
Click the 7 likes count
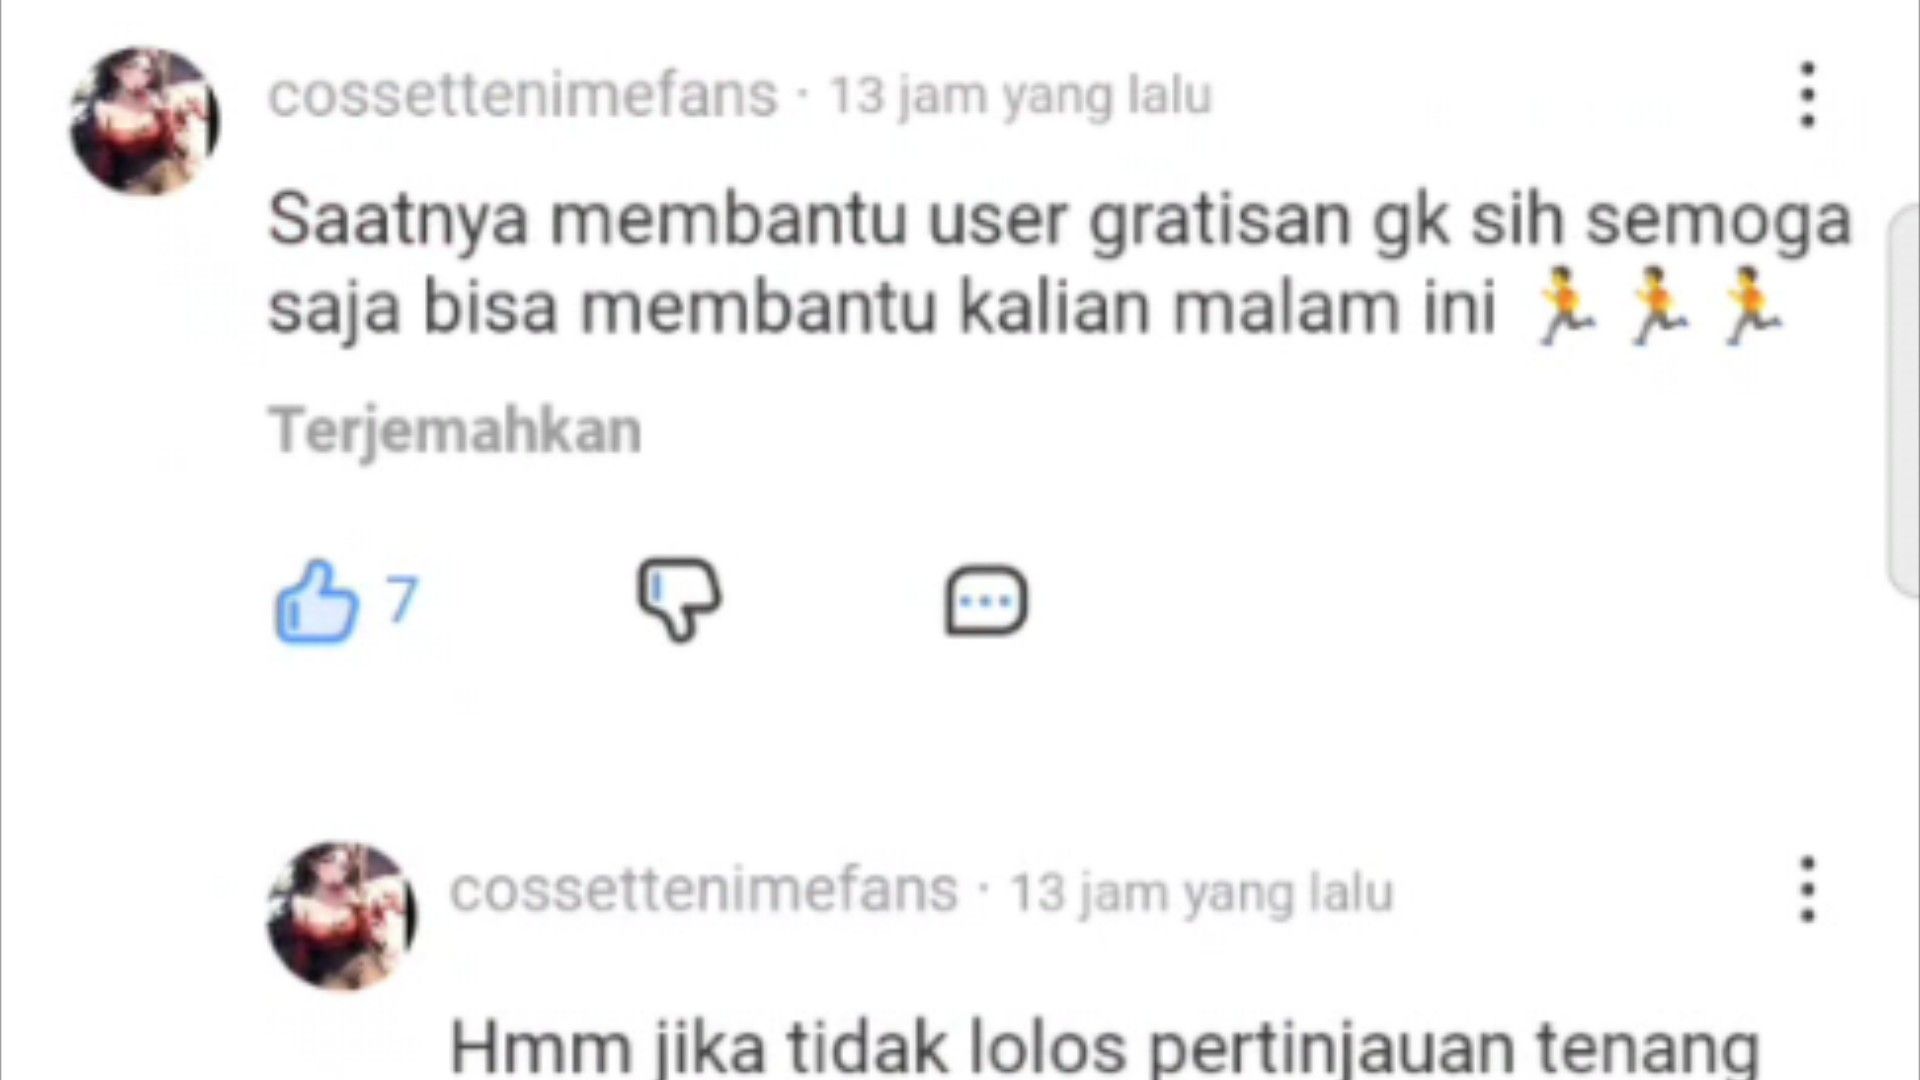(402, 598)
